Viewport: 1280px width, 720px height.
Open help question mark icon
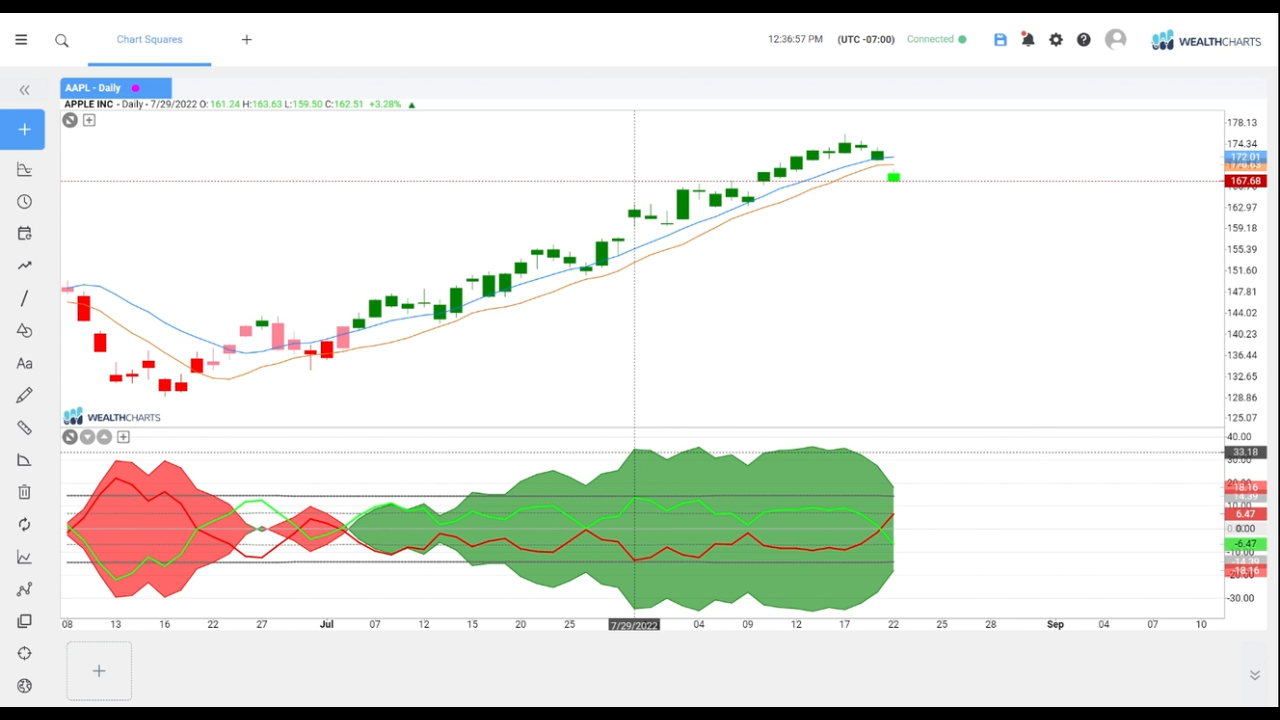tap(1084, 40)
